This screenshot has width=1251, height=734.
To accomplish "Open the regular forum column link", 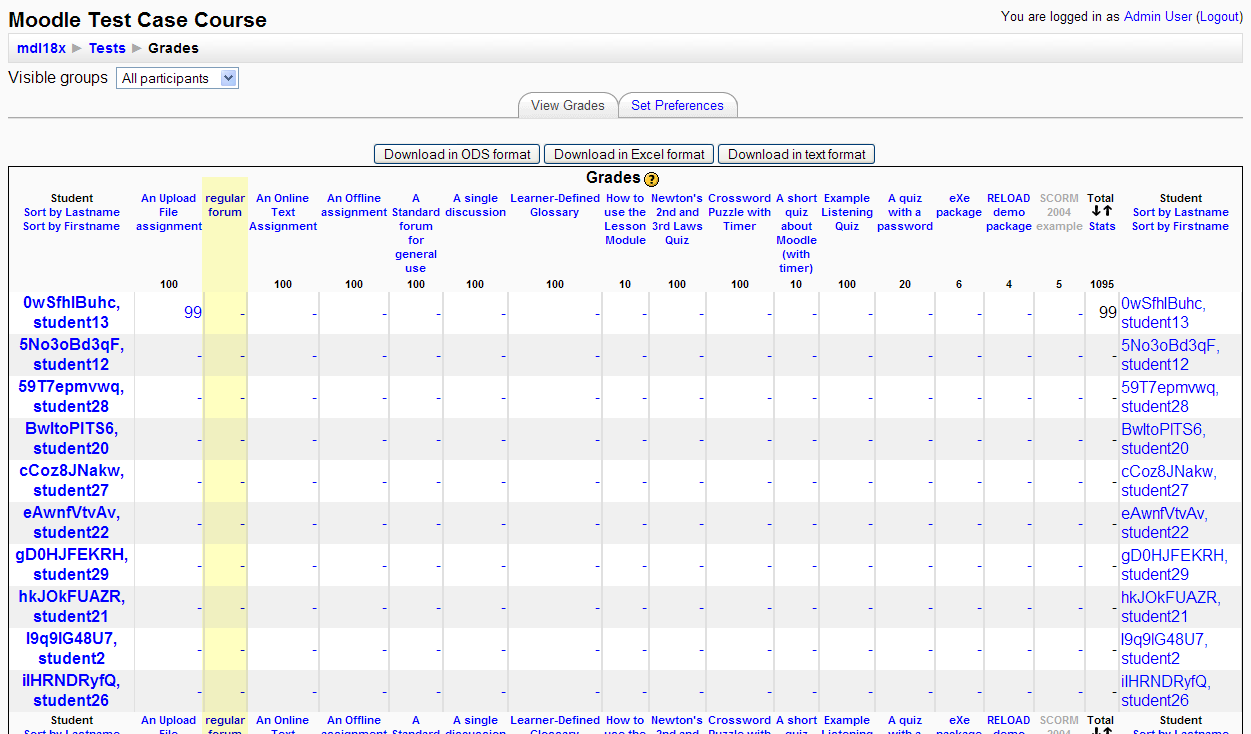I will coord(225,205).
